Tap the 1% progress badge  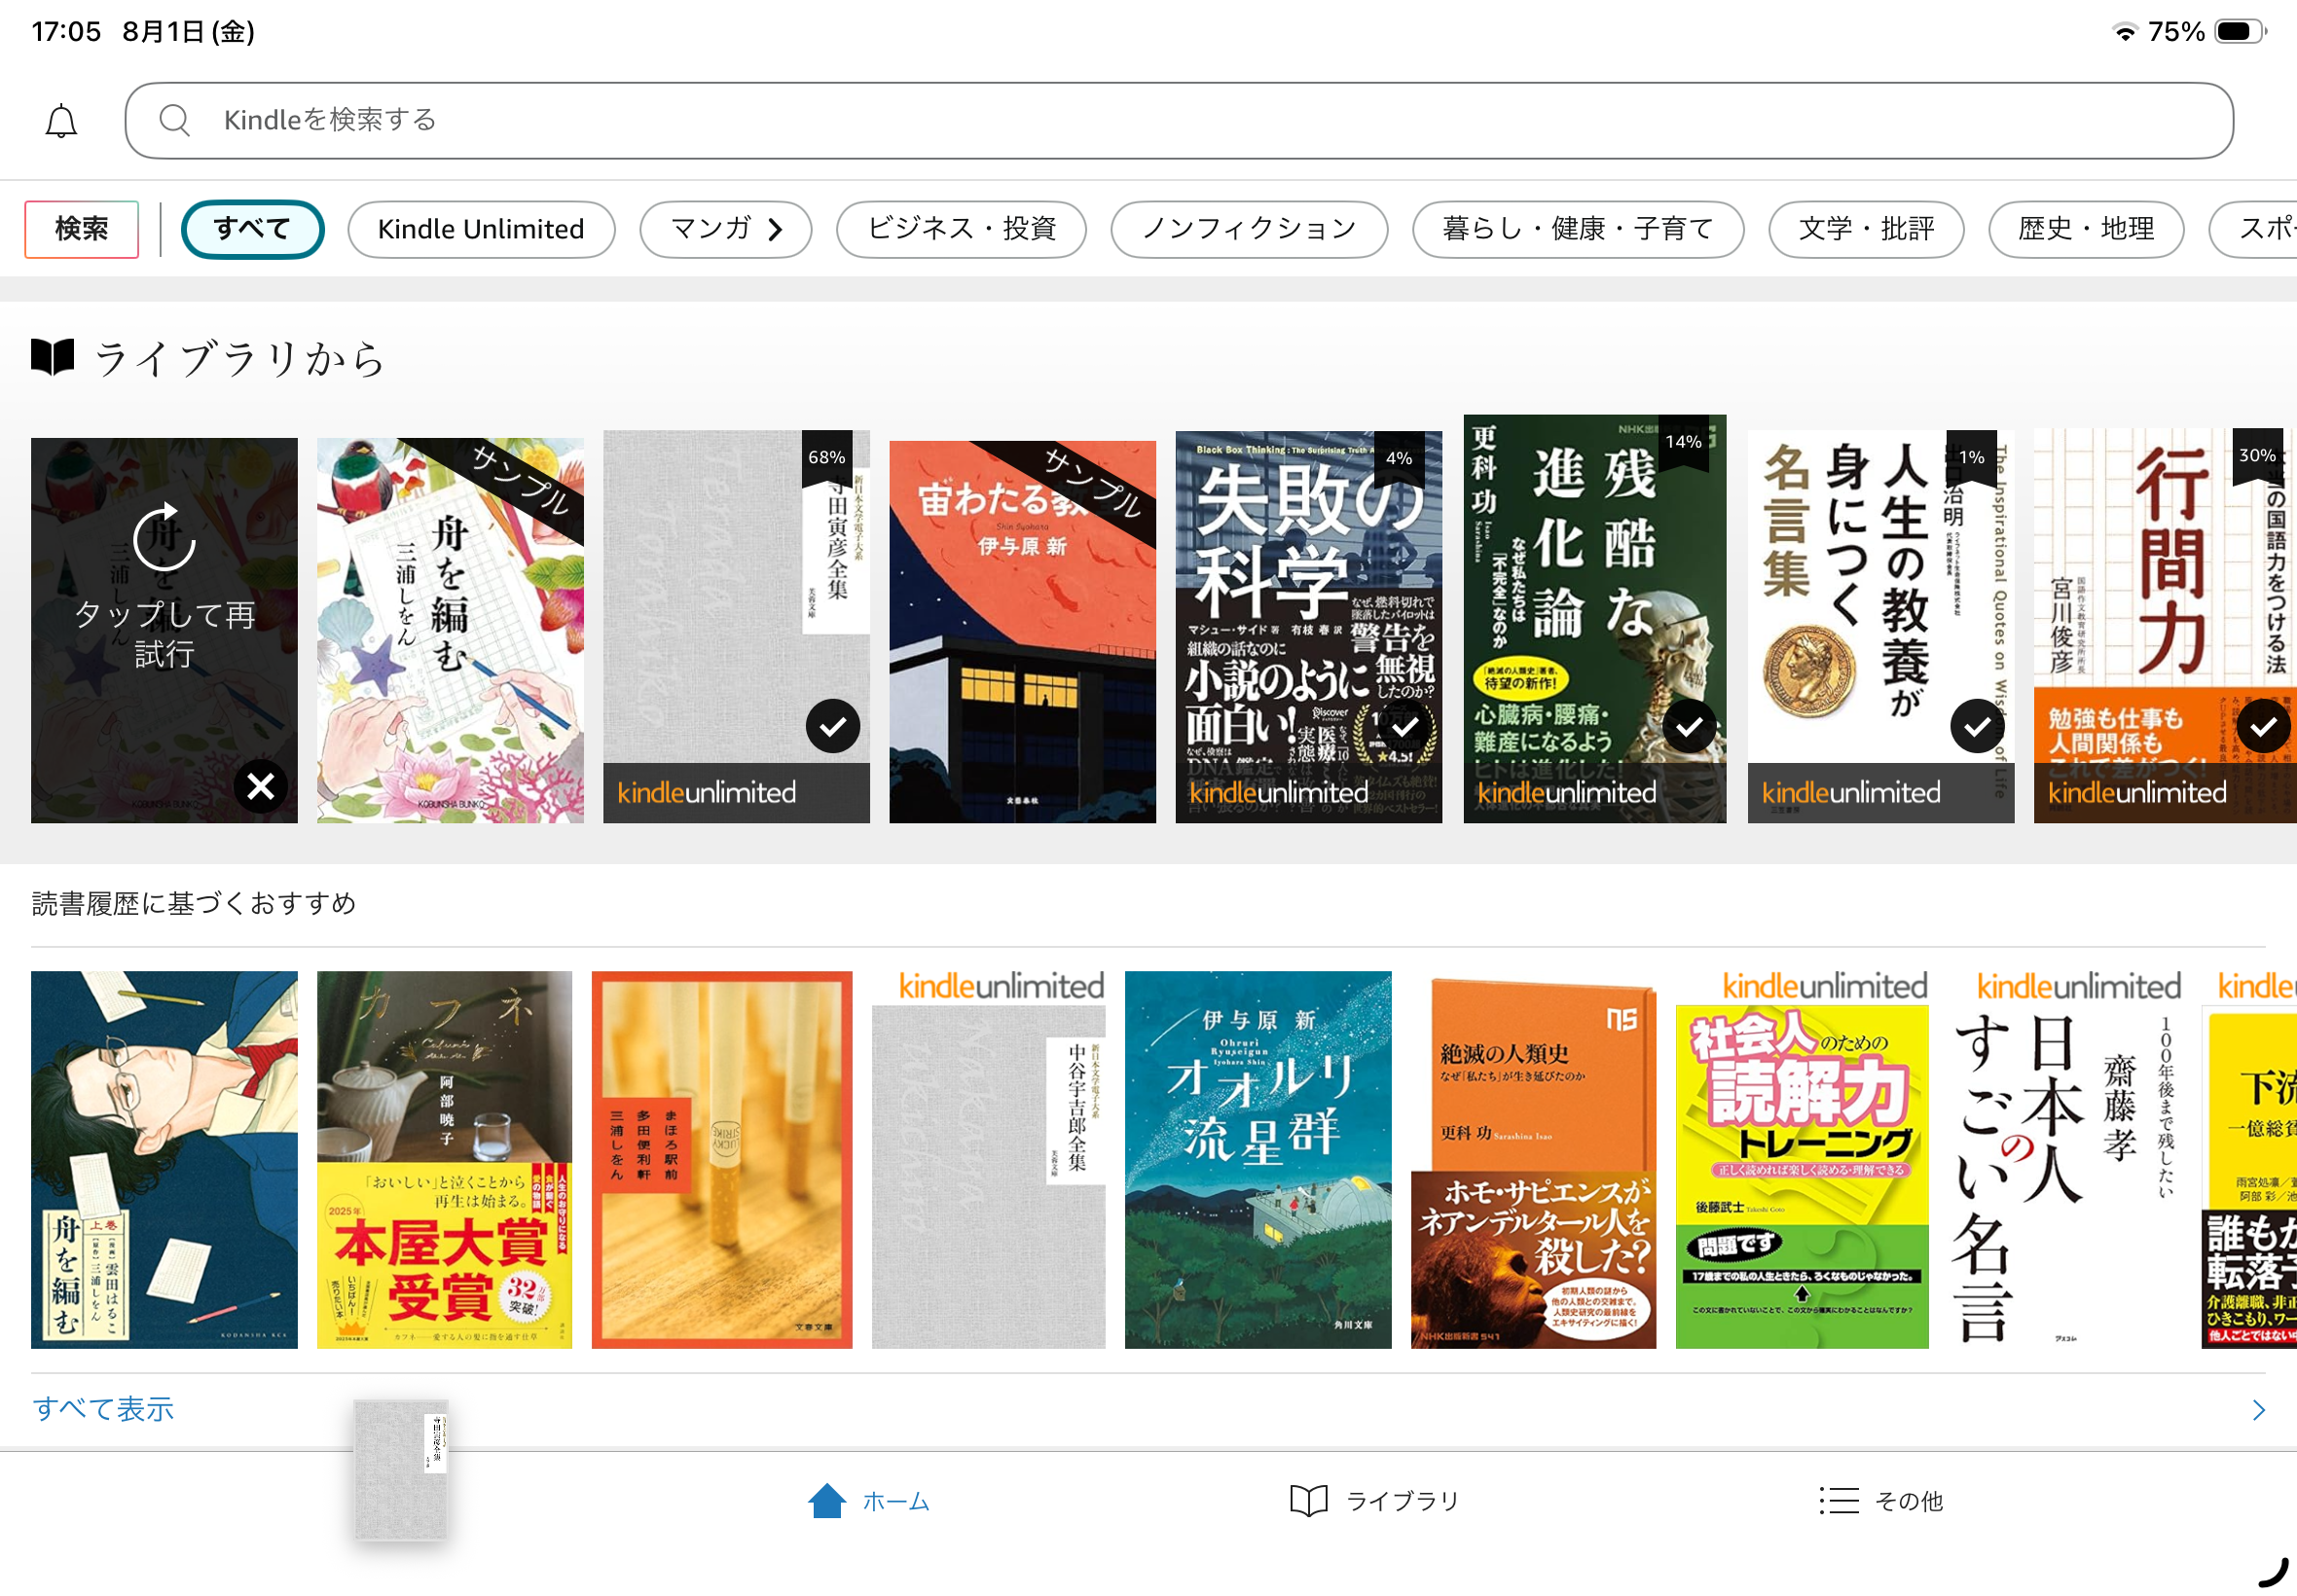(1972, 458)
